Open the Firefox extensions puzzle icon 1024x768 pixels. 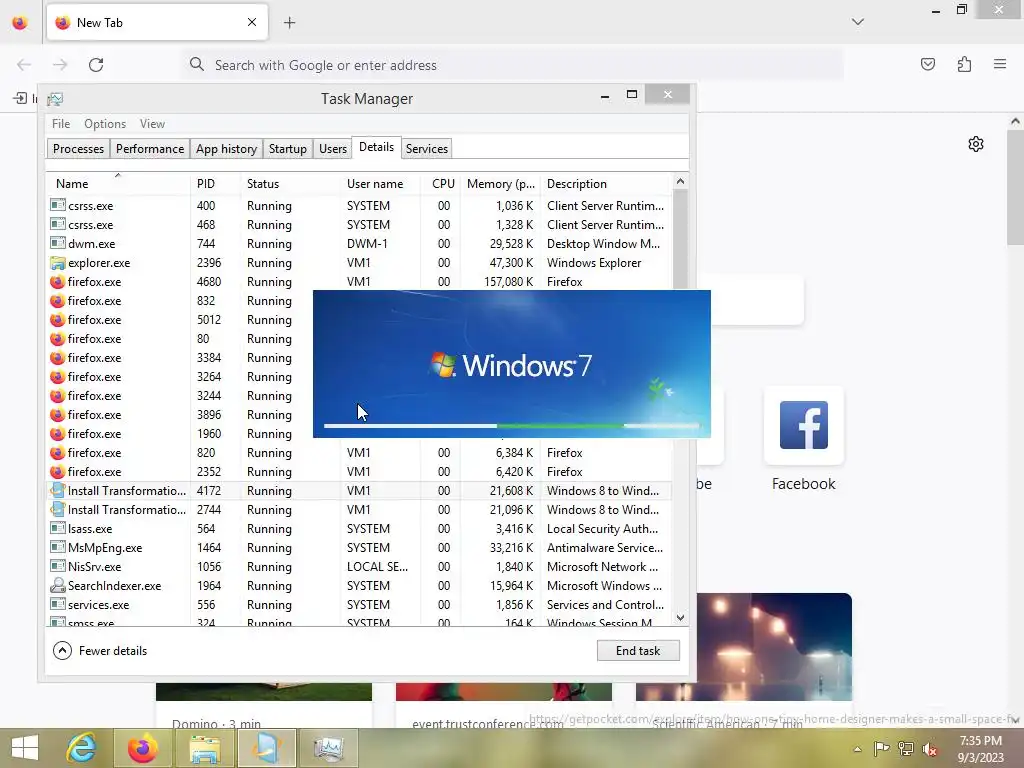tap(964, 64)
